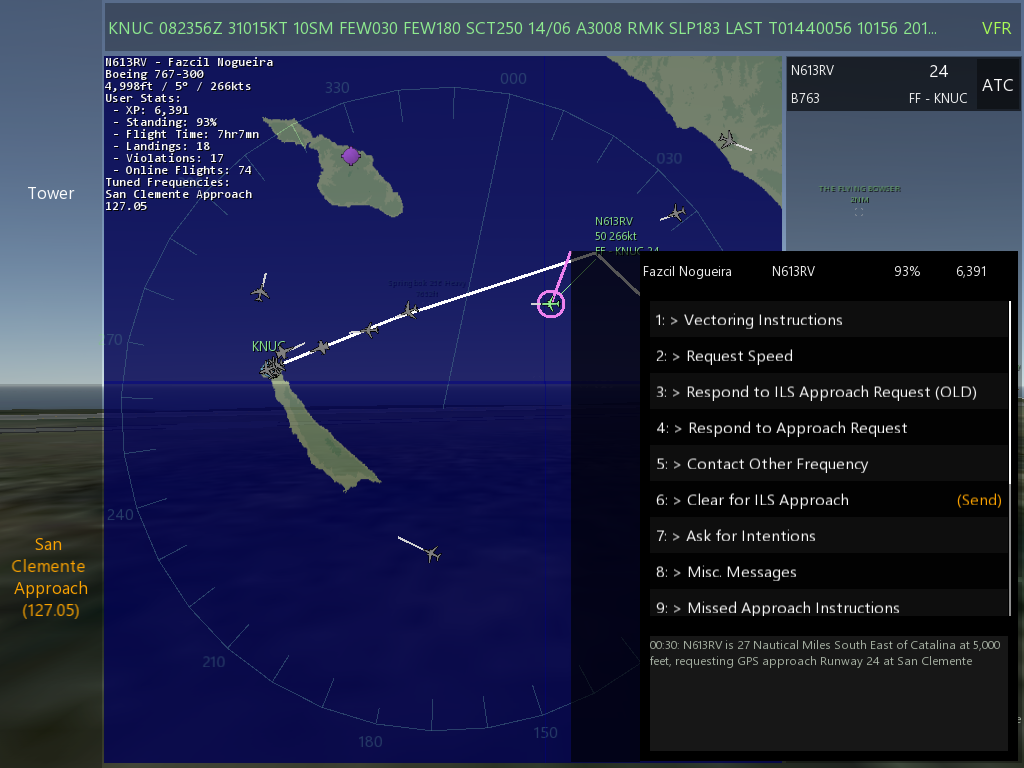Open Respond to Approach Request submenu
Screen dimensions: 1024x768
[829, 427]
